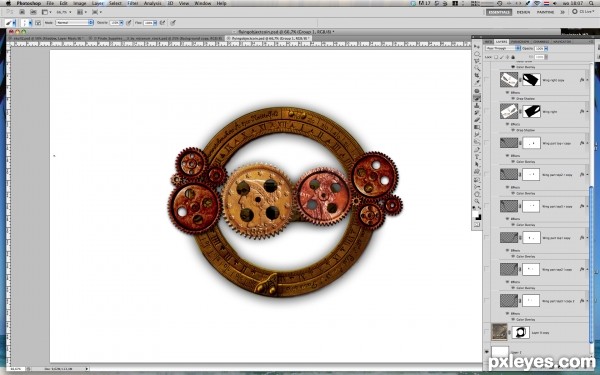Click the lock position icon

(x=507, y=57)
